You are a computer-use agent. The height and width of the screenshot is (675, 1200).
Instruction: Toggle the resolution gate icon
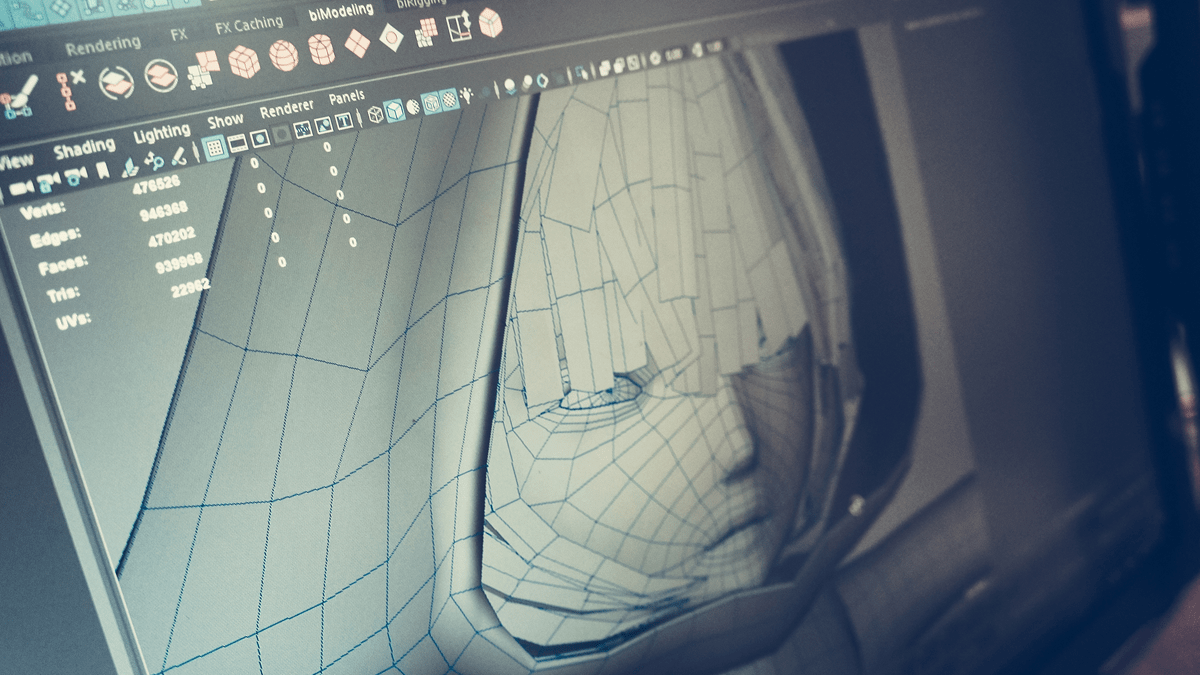tap(260, 139)
